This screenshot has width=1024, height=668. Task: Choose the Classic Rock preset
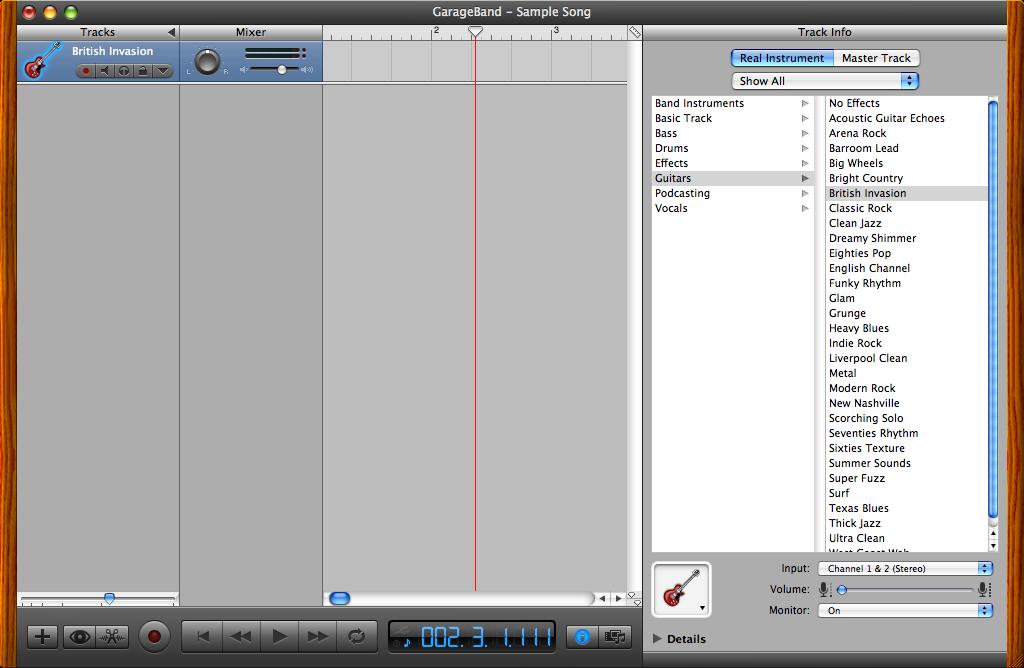pos(906,208)
